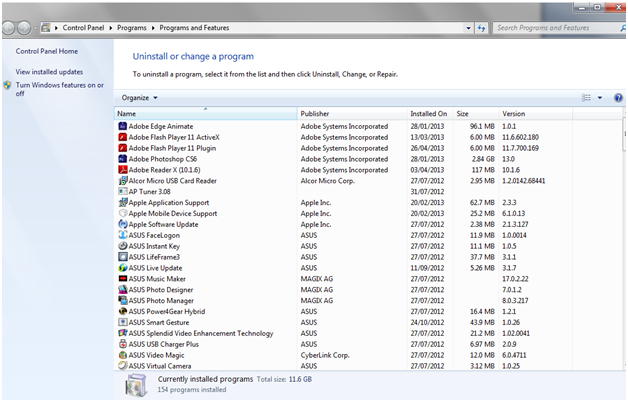The image size is (628, 402).
Task: Click the Adobe Reader X icon
Action: coord(123,170)
